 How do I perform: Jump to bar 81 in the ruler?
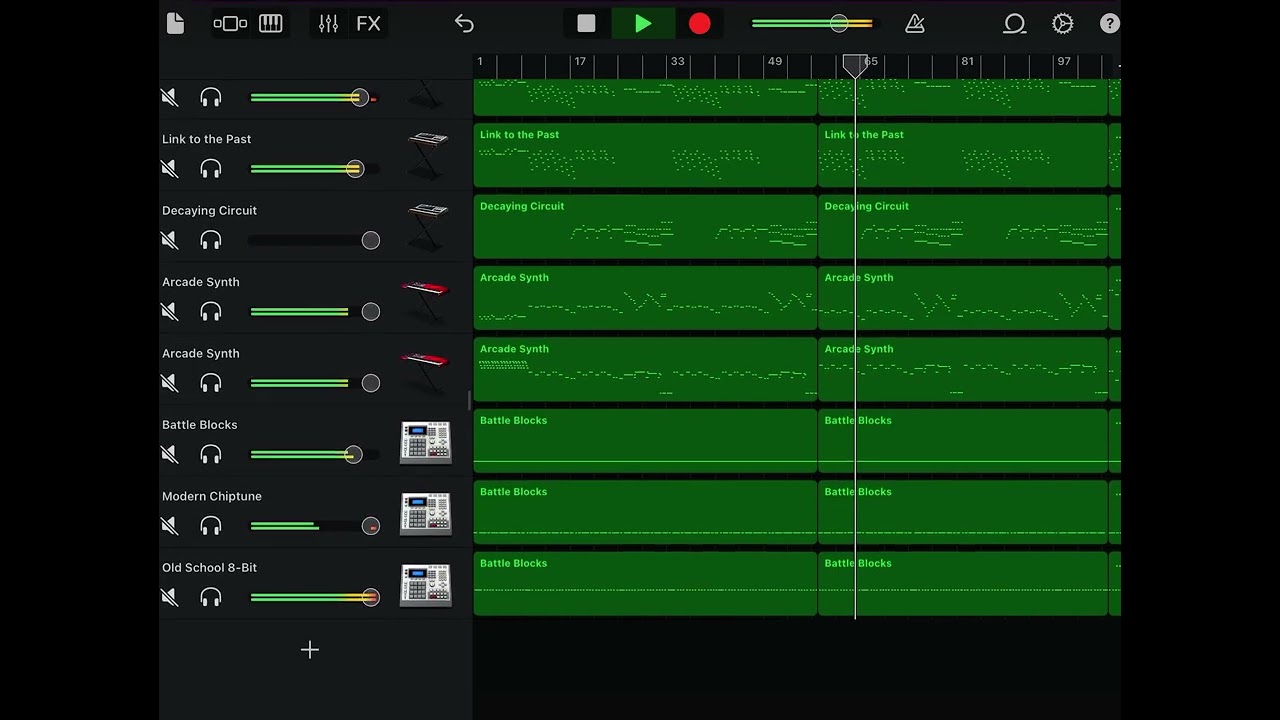click(x=967, y=62)
